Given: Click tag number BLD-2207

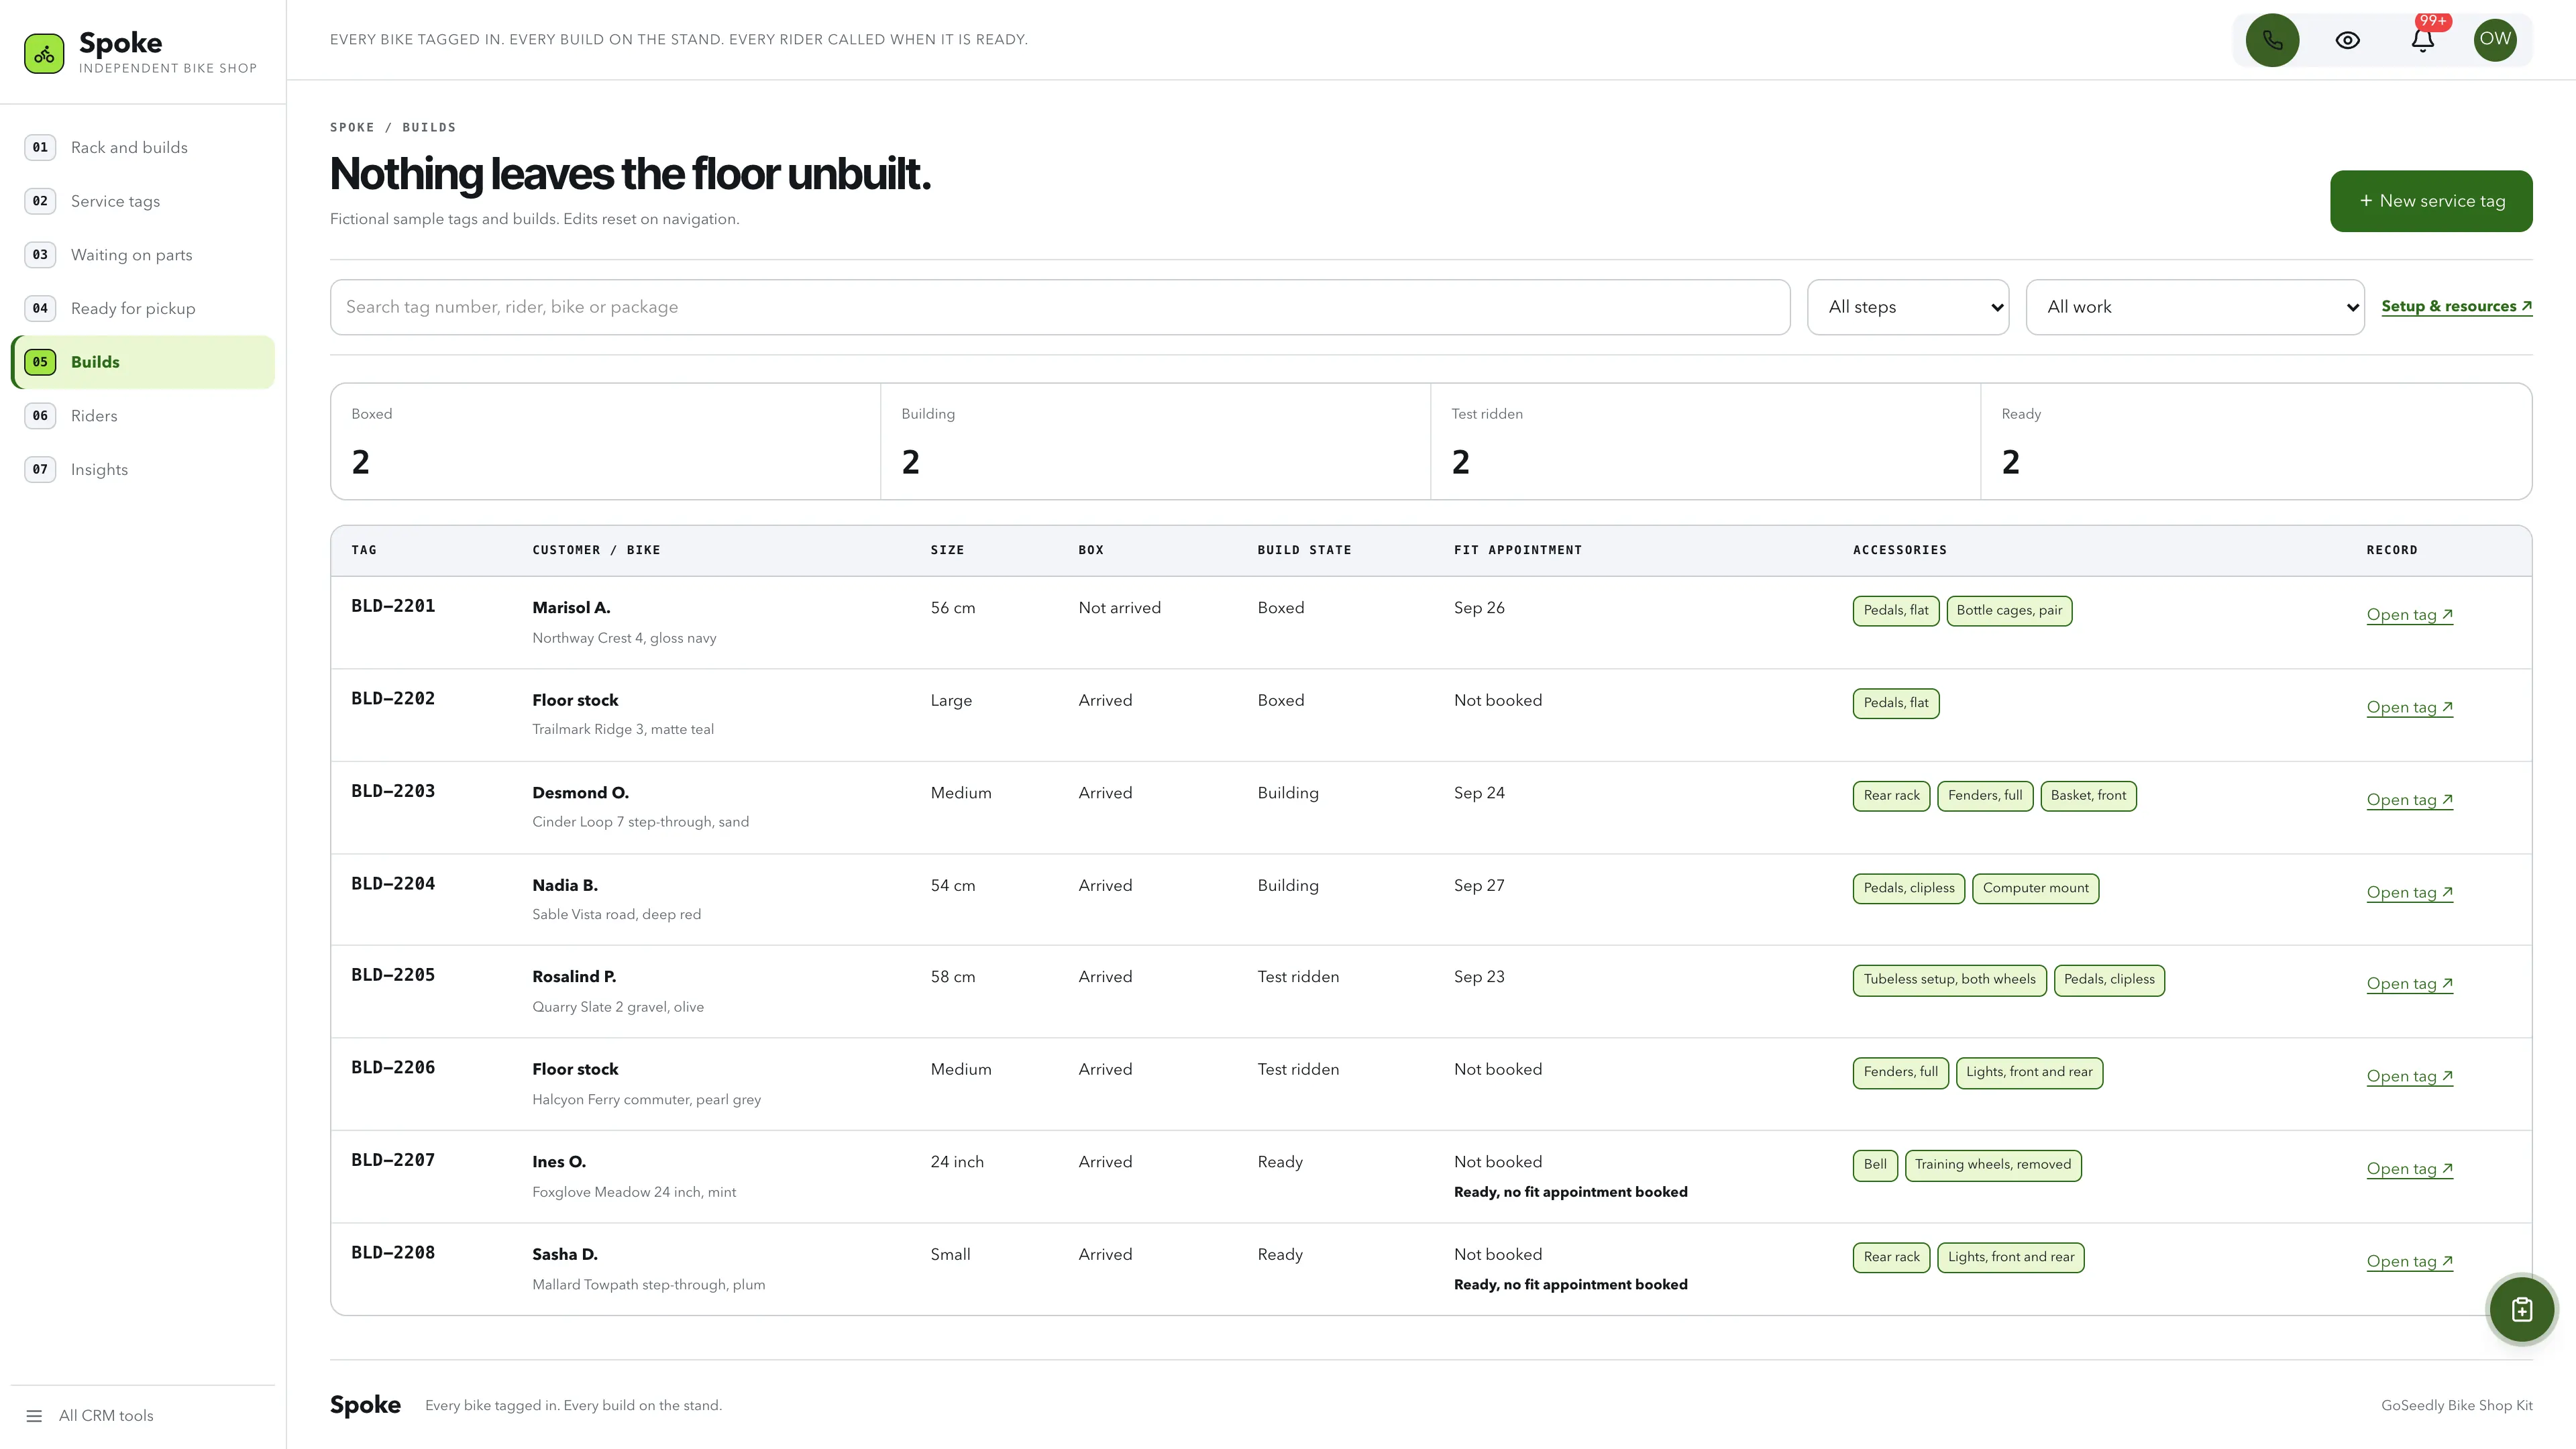Looking at the screenshot, I should pos(393,1160).
